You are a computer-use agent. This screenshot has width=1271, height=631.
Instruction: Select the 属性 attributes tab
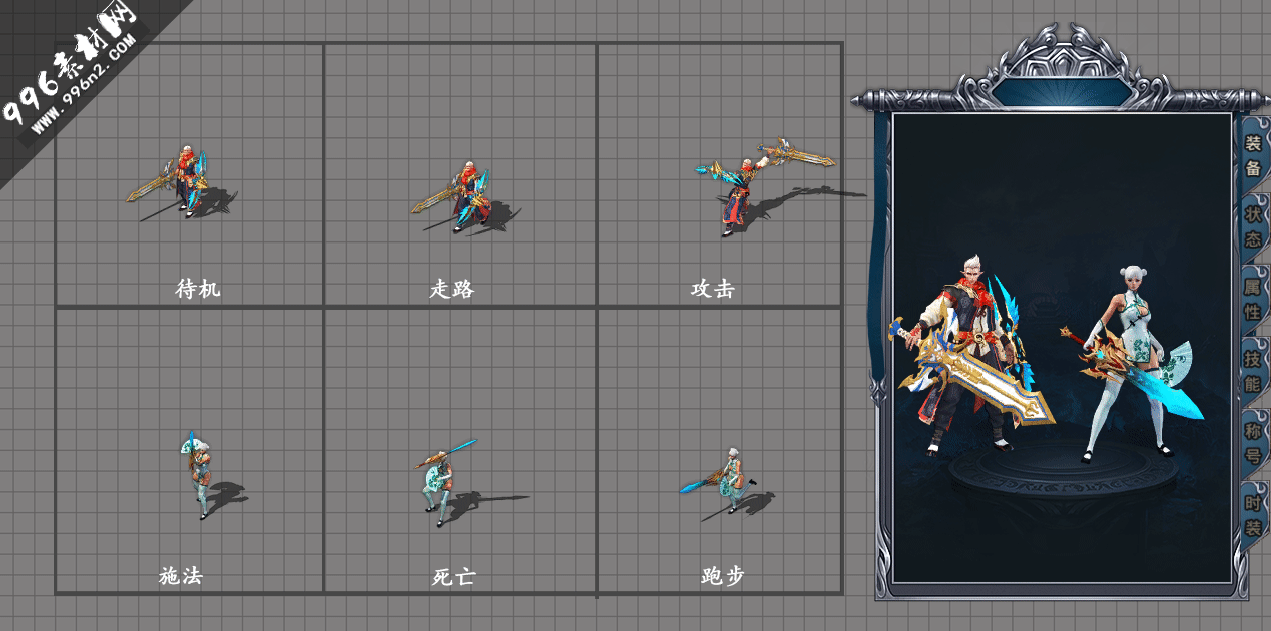1253,299
